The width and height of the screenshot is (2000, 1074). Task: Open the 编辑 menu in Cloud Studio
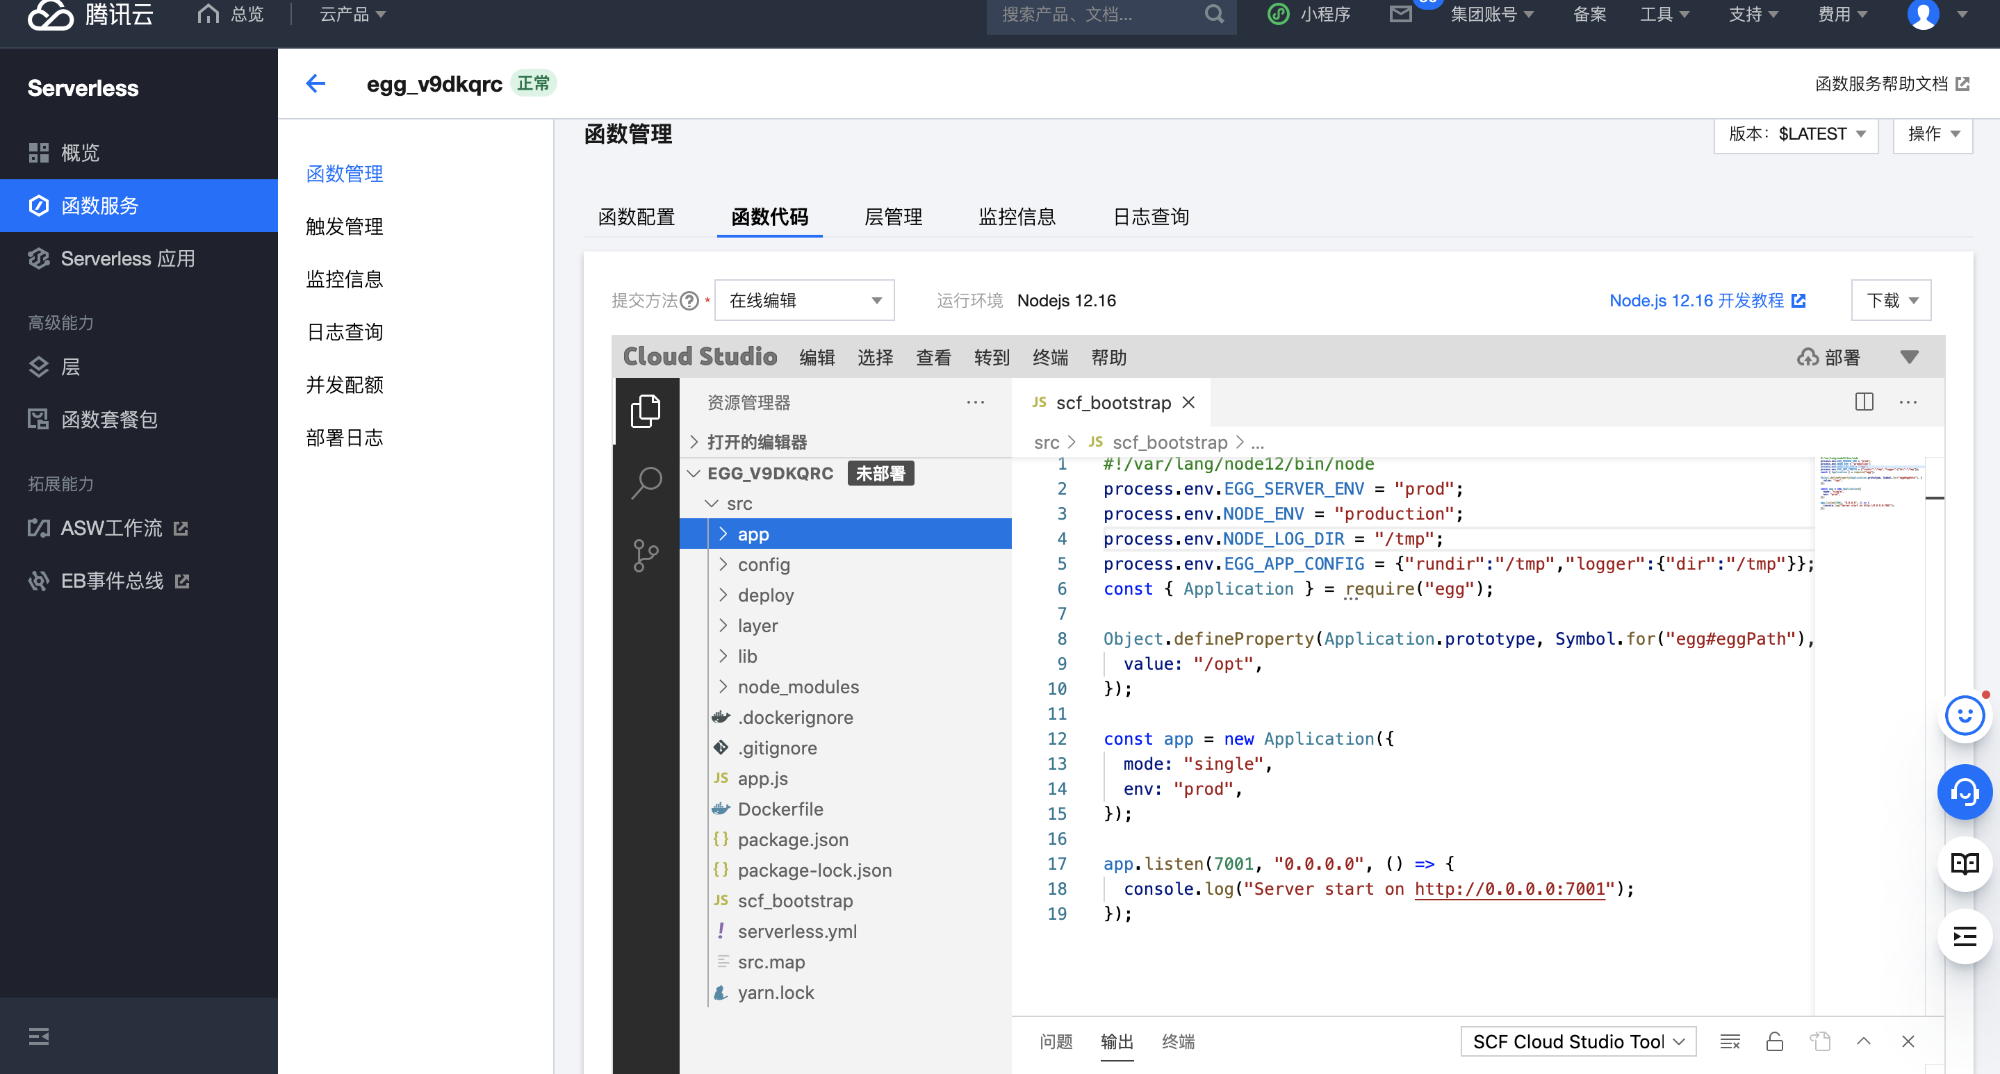click(817, 357)
